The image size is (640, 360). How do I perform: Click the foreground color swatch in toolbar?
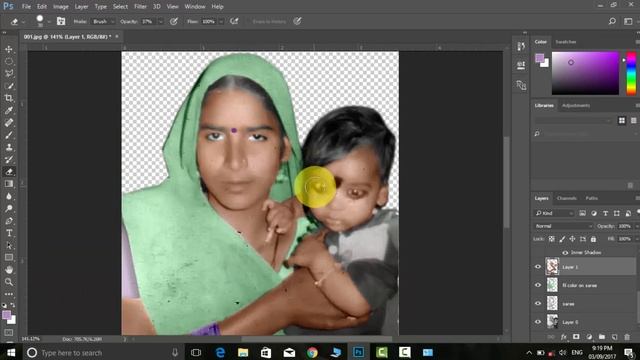(6, 315)
